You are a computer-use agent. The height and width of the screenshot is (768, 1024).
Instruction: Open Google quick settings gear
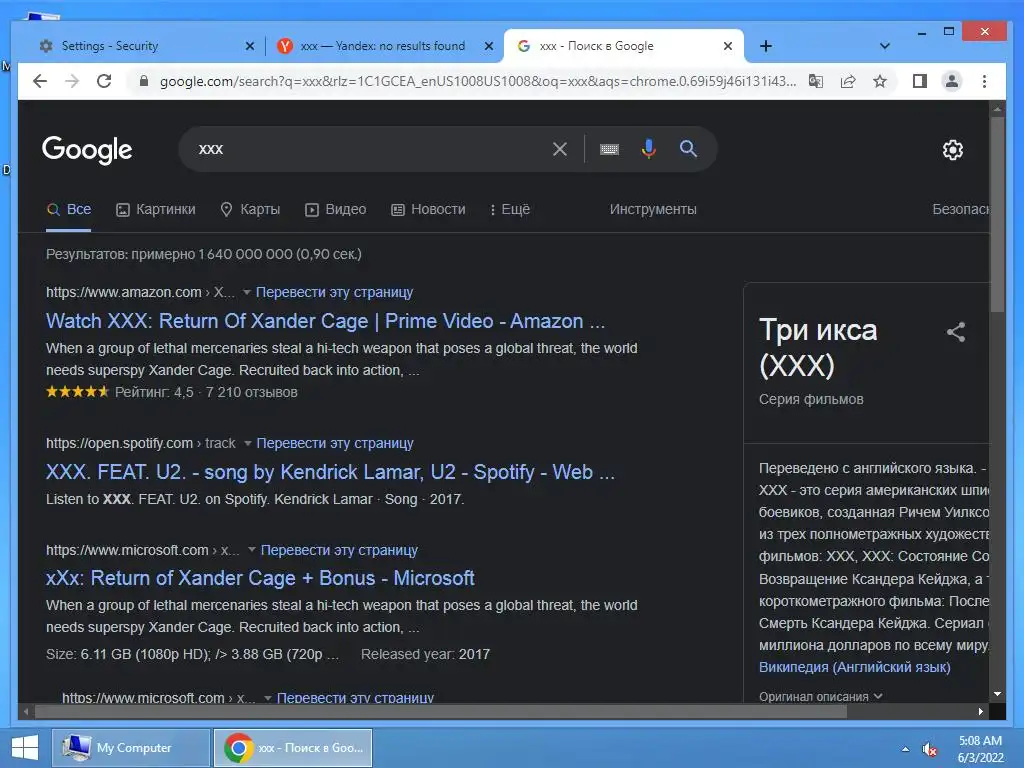tap(953, 150)
